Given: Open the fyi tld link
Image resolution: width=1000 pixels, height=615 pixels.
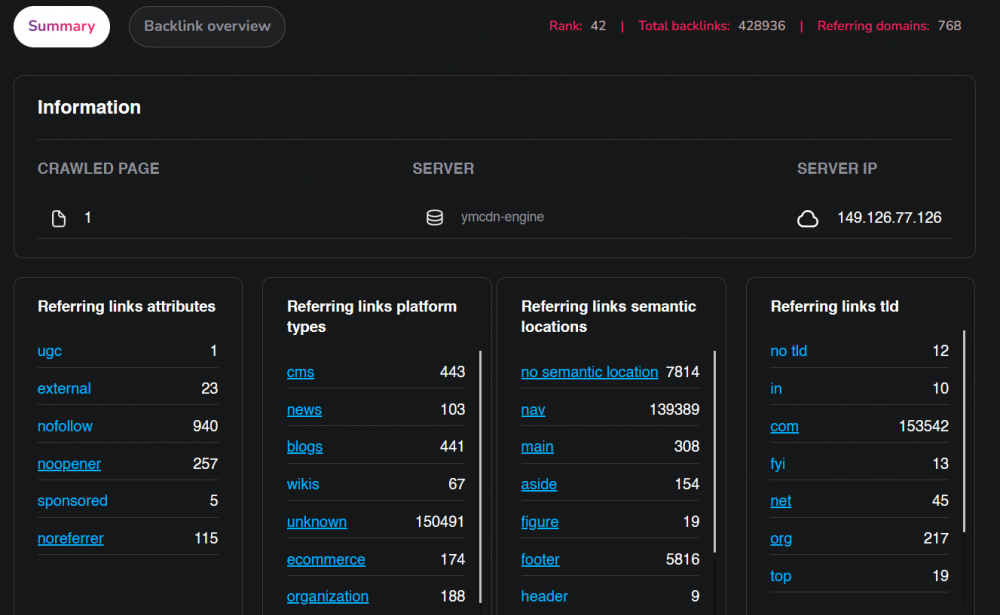Looking at the screenshot, I should click(777, 464).
